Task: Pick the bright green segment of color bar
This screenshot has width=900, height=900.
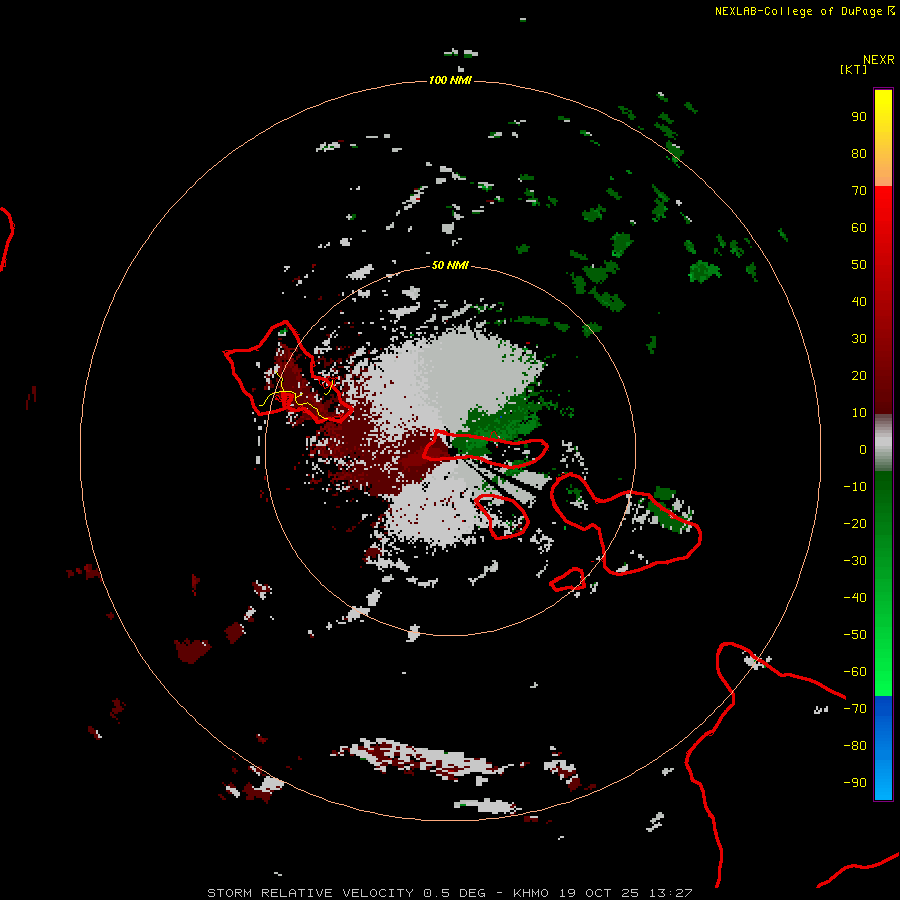Action: point(883,583)
